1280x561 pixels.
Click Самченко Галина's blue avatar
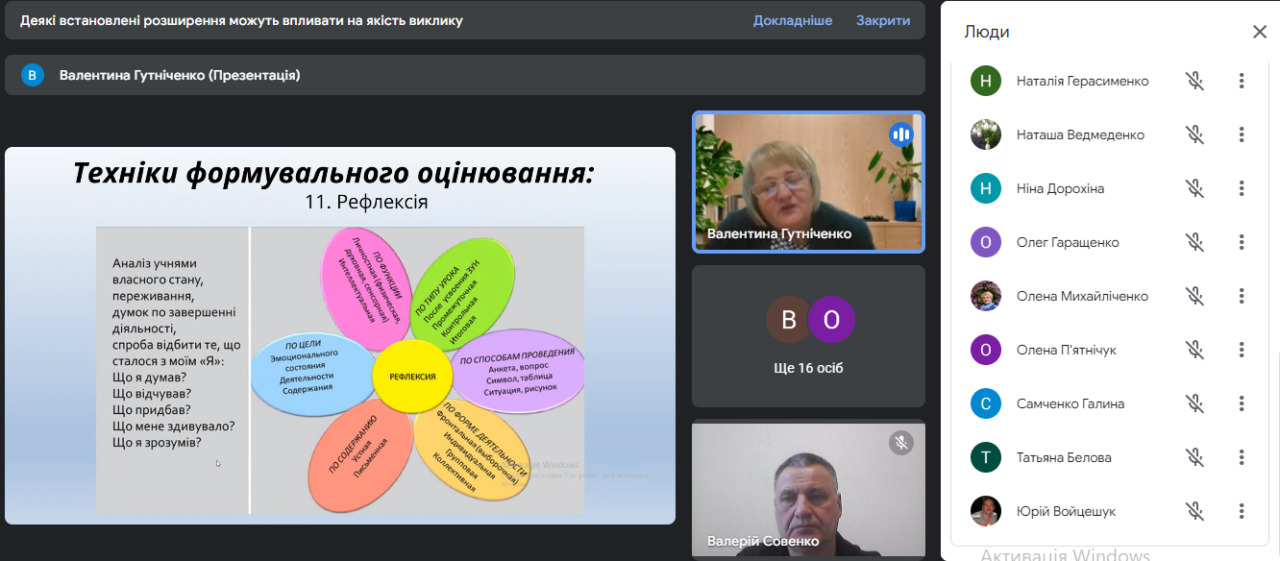(986, 404)
